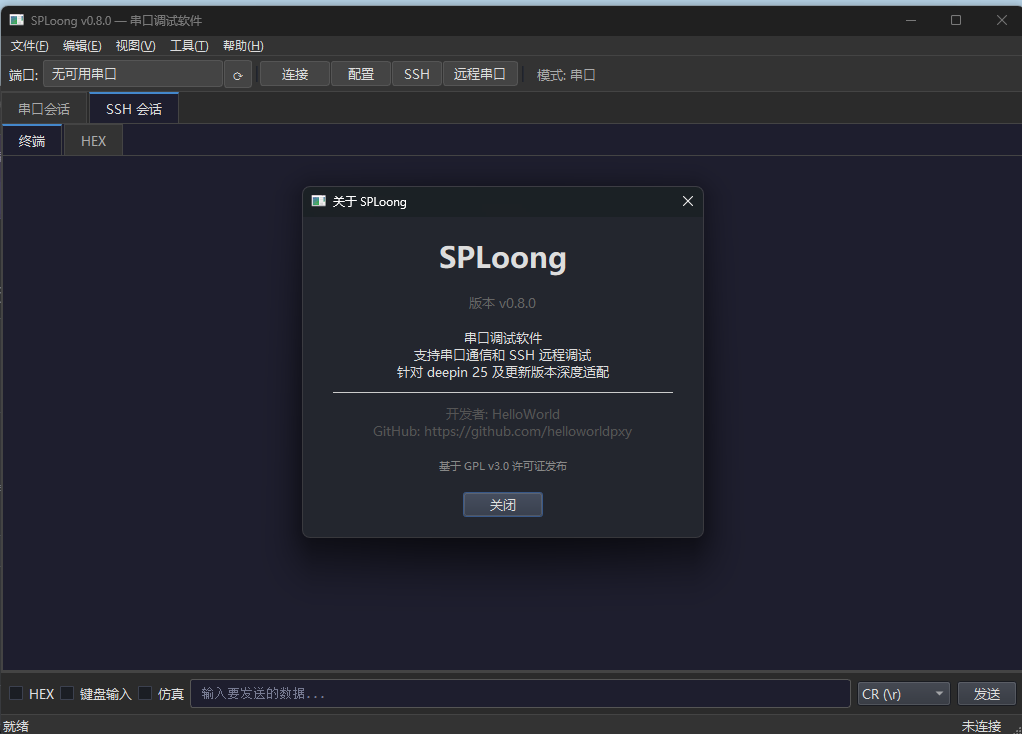Click the 关闭 button in About dialog
The height and width of the screenshot is (734, 1022).
(503, 505)
